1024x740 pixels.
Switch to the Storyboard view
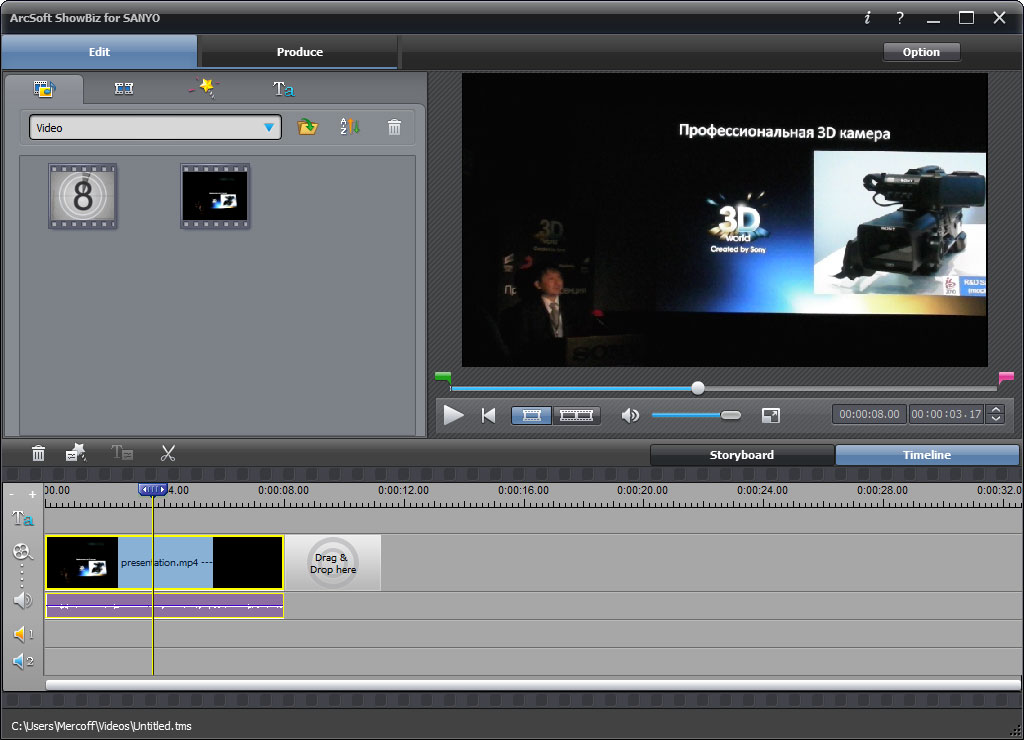point(741,455)
